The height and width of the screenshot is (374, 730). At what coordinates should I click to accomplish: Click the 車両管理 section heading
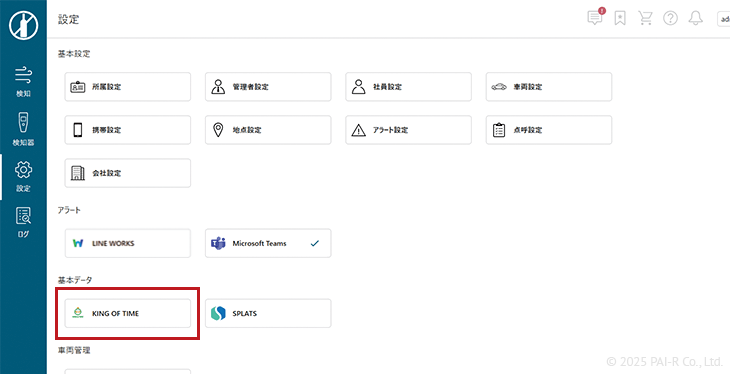pos(74,350)
